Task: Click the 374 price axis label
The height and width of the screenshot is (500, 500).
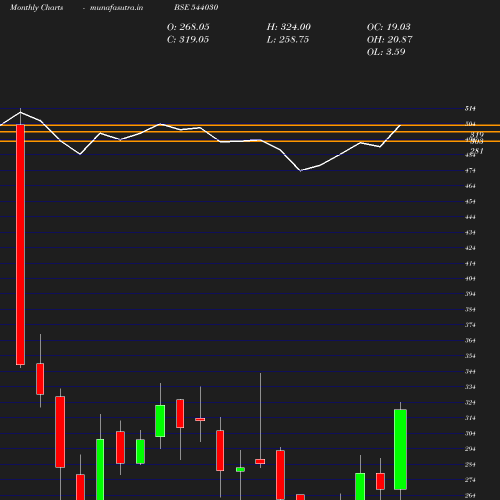Action: [470, 325]
